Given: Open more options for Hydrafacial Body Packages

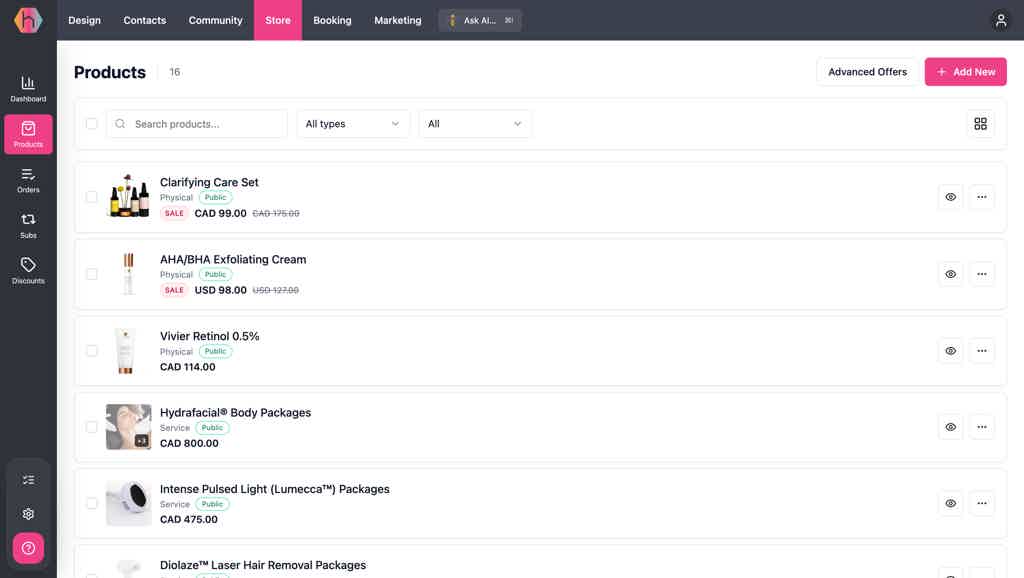Looking at the screenshot, I should point(982,427).
